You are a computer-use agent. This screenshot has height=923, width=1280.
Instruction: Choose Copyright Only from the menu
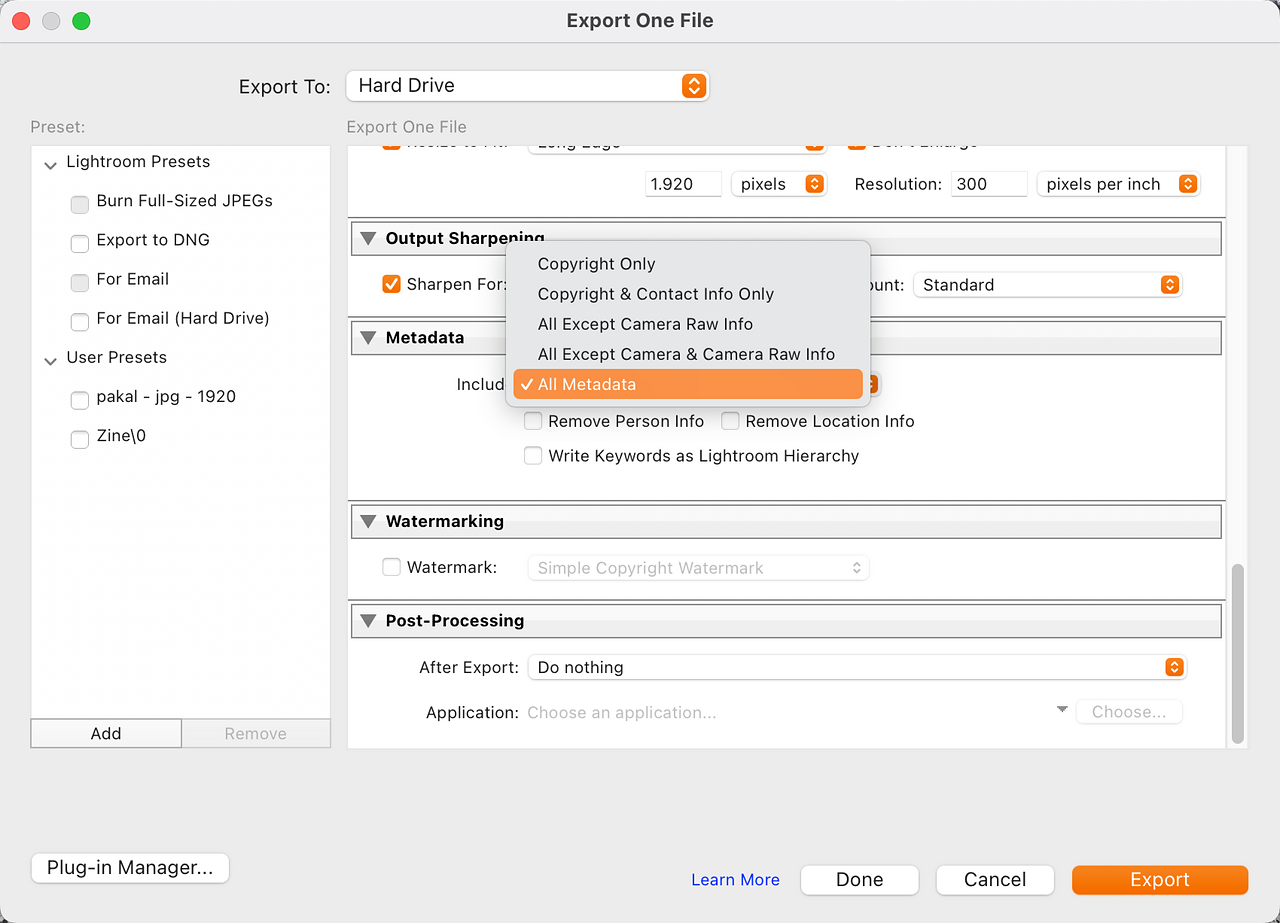(596, 264)
